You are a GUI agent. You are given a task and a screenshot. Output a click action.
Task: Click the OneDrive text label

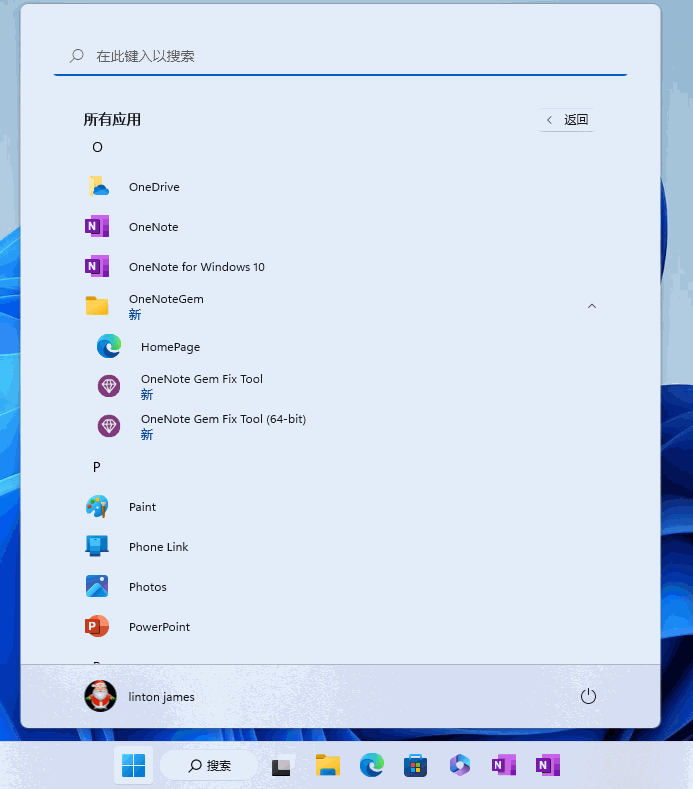[x=154, y=187]
